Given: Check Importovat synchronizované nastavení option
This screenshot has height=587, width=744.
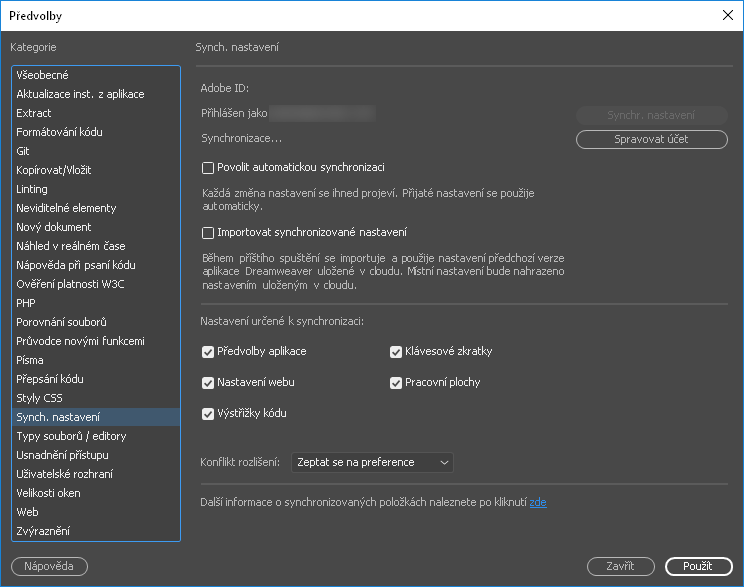Looking at the screenshot, I should point(208,233).
